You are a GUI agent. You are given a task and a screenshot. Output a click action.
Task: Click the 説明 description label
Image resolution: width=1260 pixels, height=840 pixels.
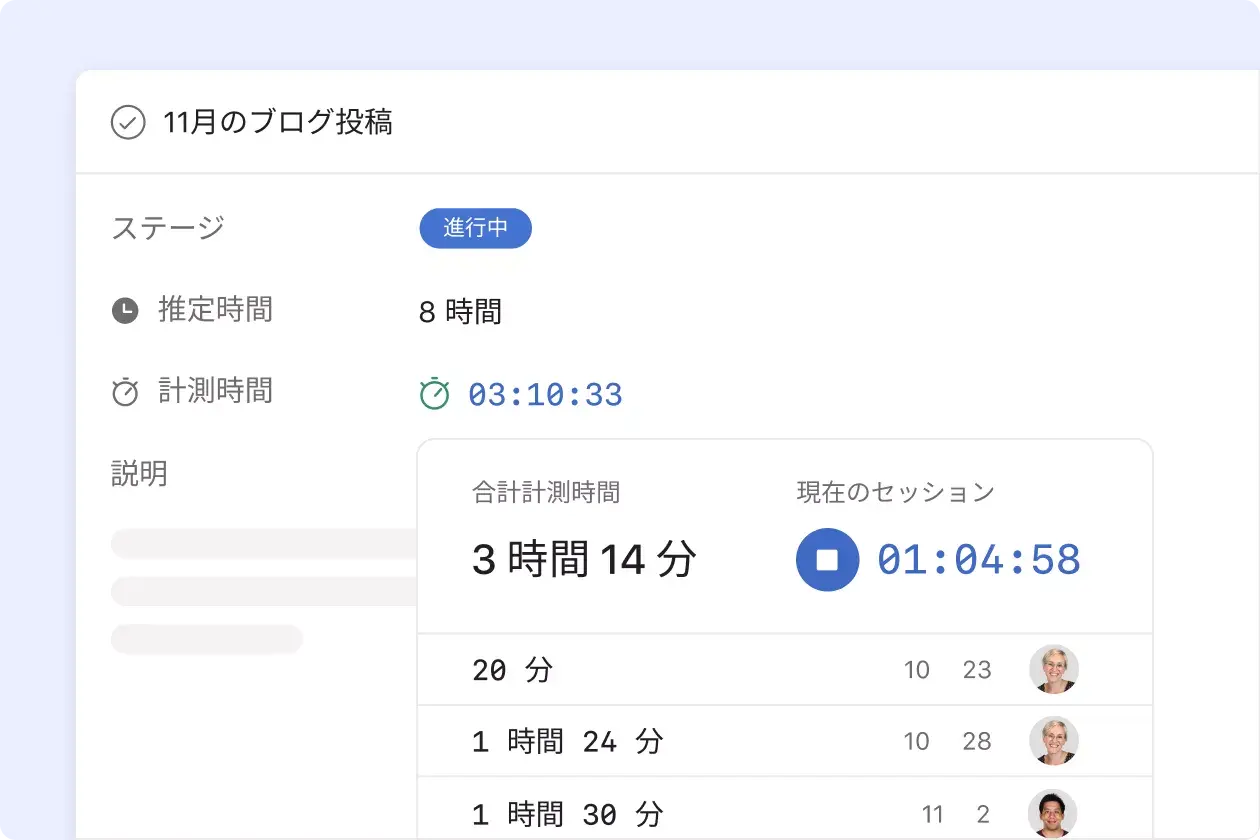click(x=139, y=473)
